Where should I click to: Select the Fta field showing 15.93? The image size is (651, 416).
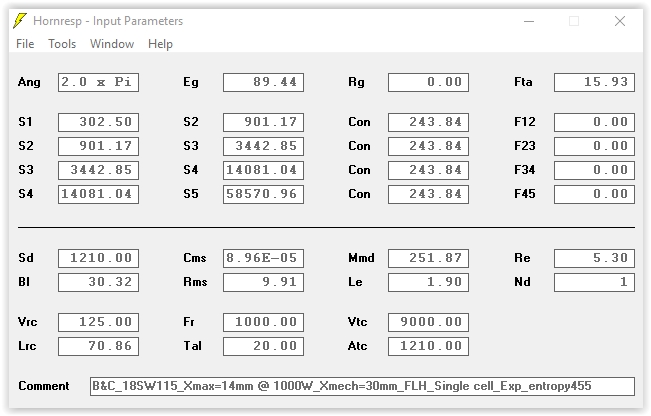[594, 82]
